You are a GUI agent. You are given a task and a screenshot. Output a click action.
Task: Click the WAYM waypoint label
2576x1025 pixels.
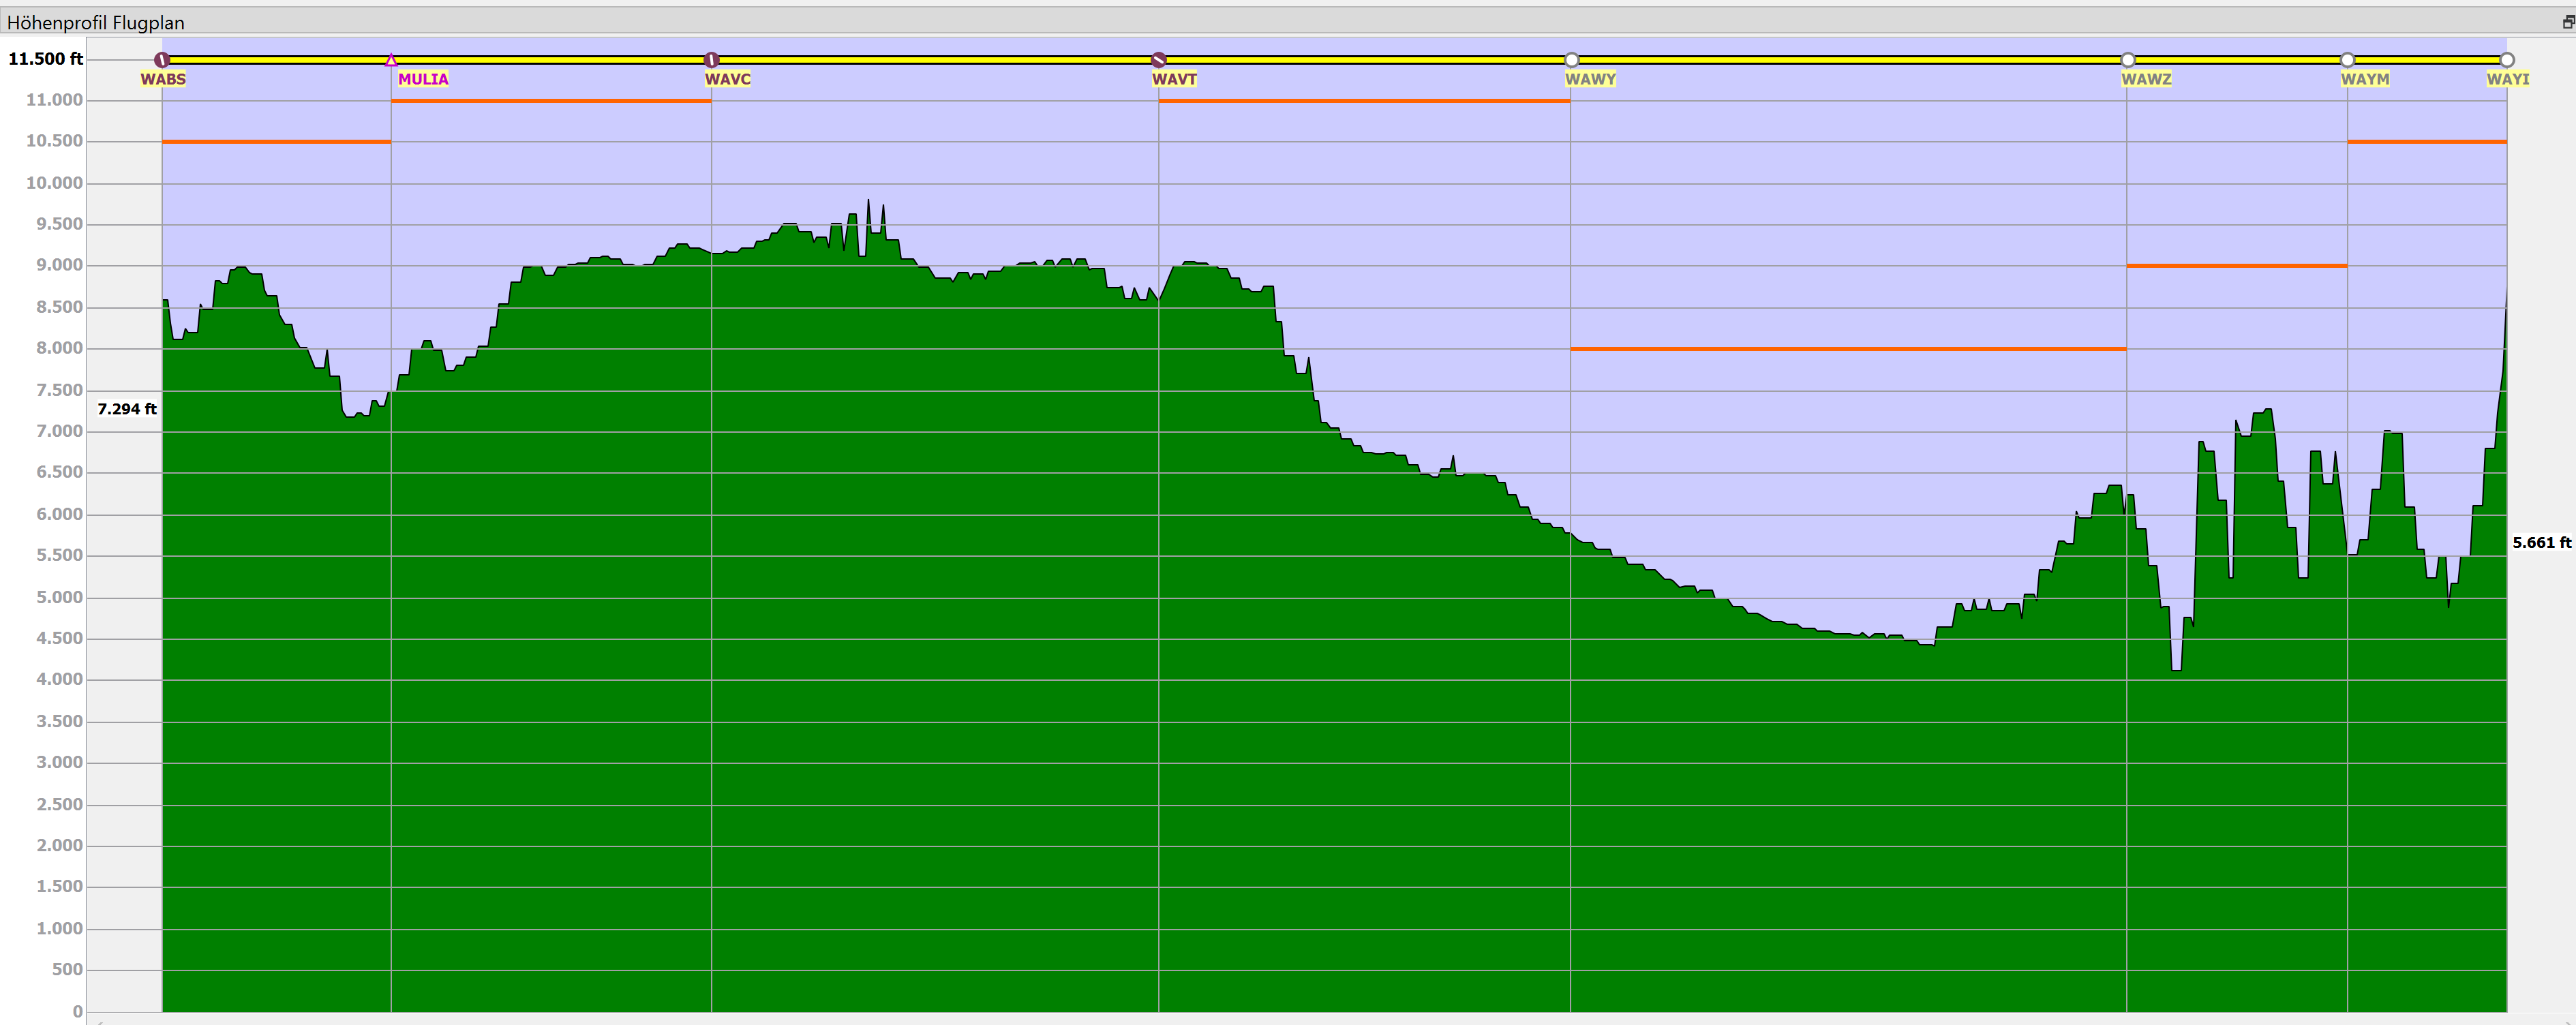(2365, 79)
